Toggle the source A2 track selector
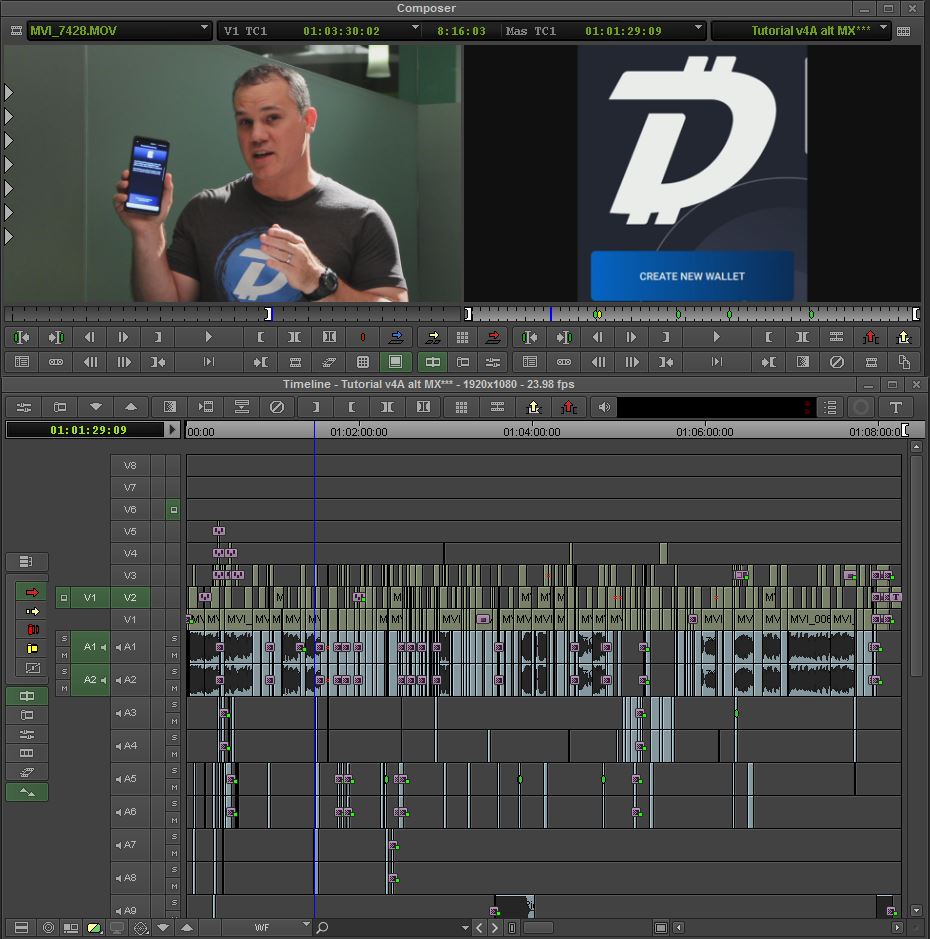930x939 pixels. pos(90,680)
